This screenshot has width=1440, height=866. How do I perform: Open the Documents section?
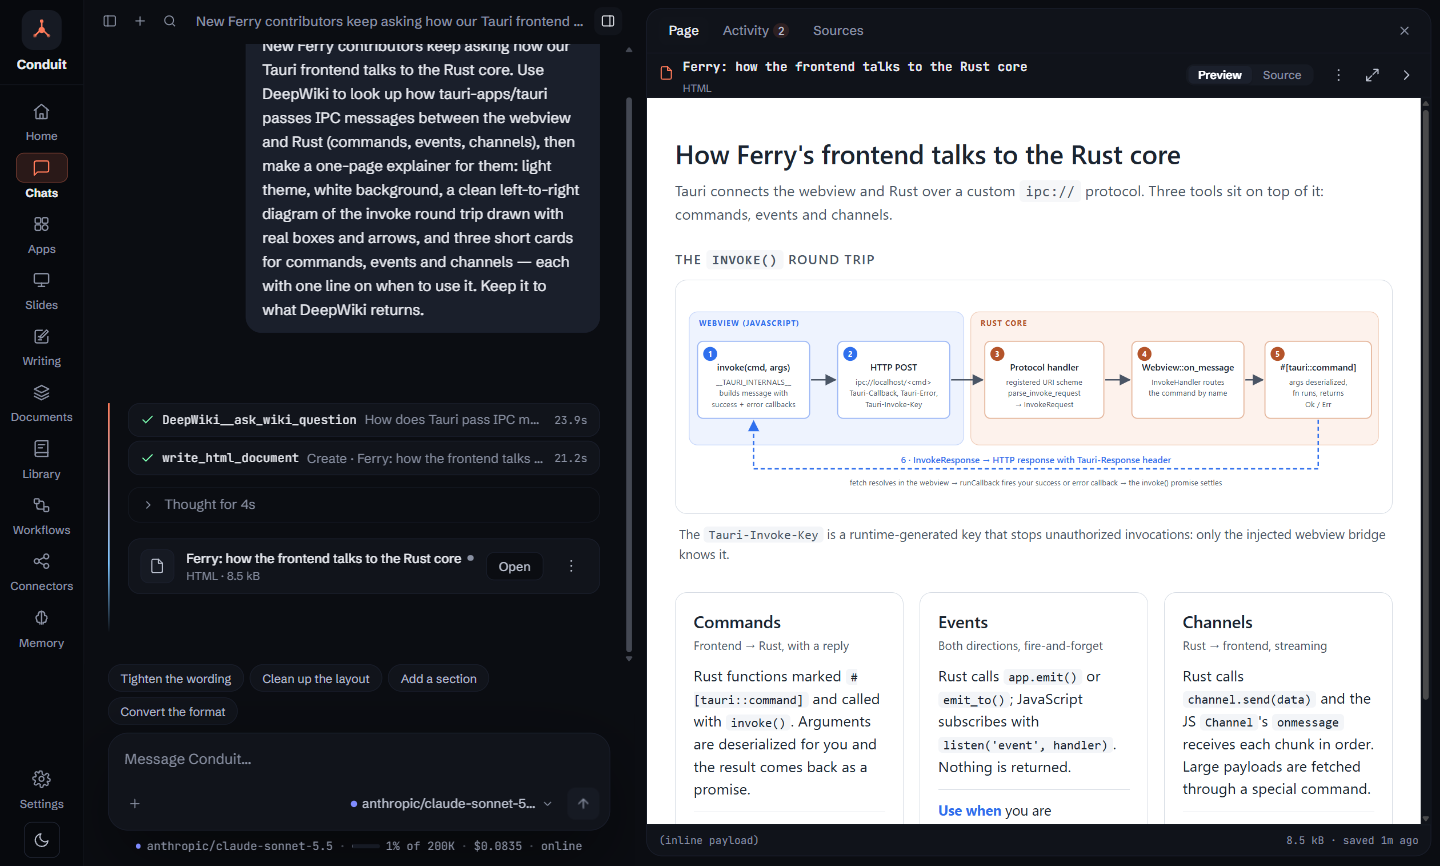coord(41,403)
